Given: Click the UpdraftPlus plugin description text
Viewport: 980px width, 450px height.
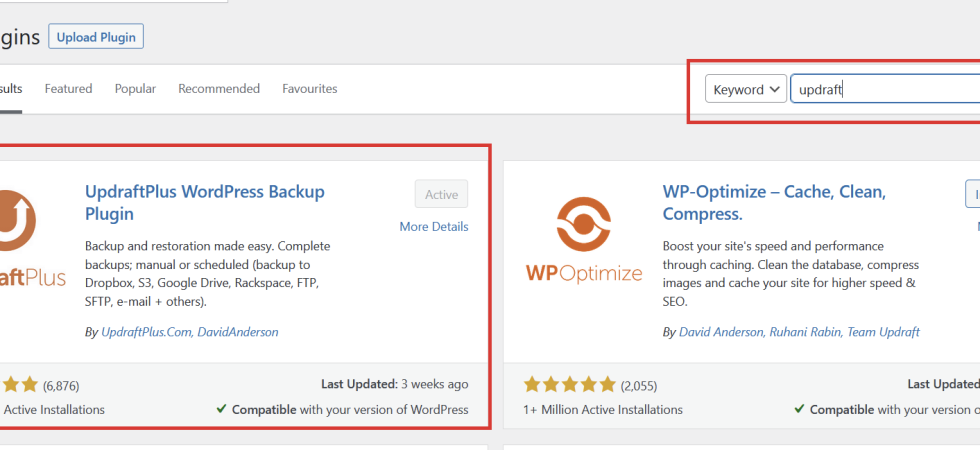Looking at the screenshot, I should pos(209,274).
